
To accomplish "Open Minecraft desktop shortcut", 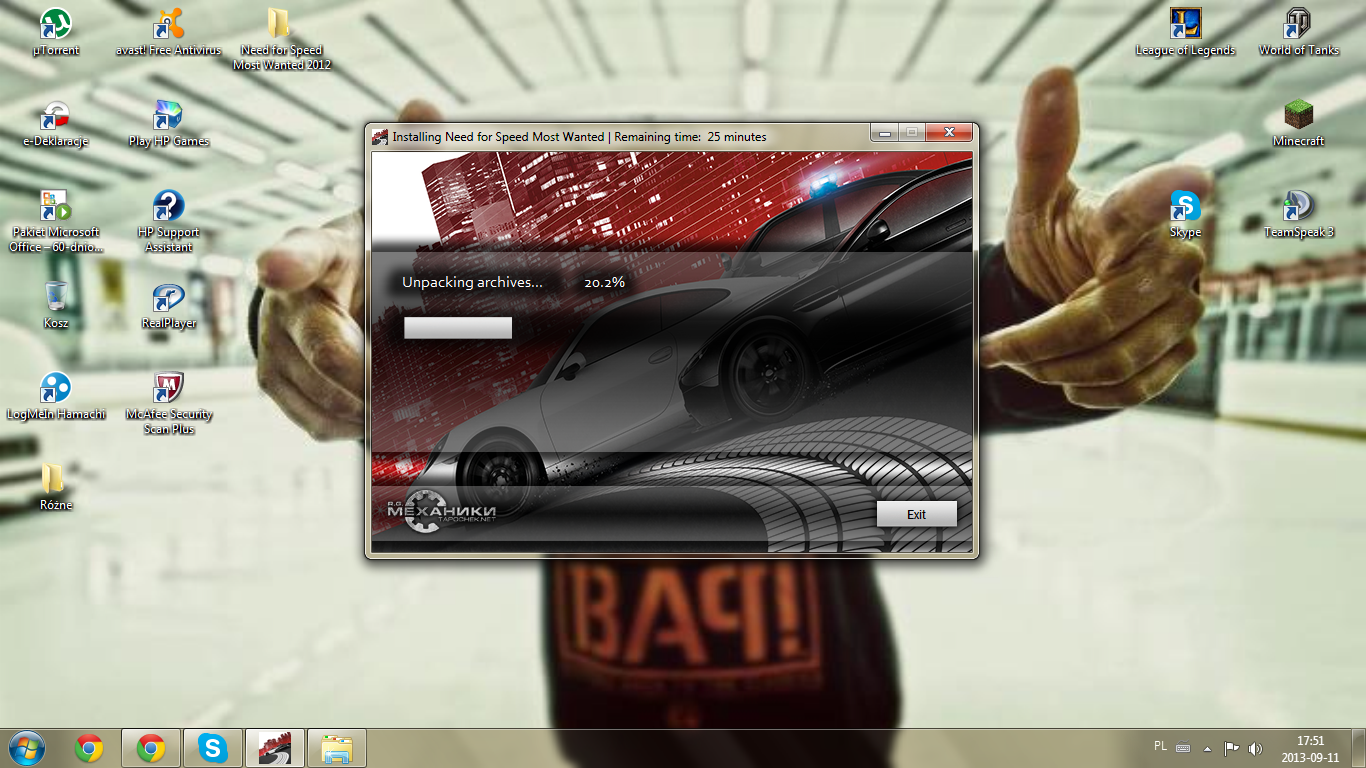I will click(x=1298, y=123).
